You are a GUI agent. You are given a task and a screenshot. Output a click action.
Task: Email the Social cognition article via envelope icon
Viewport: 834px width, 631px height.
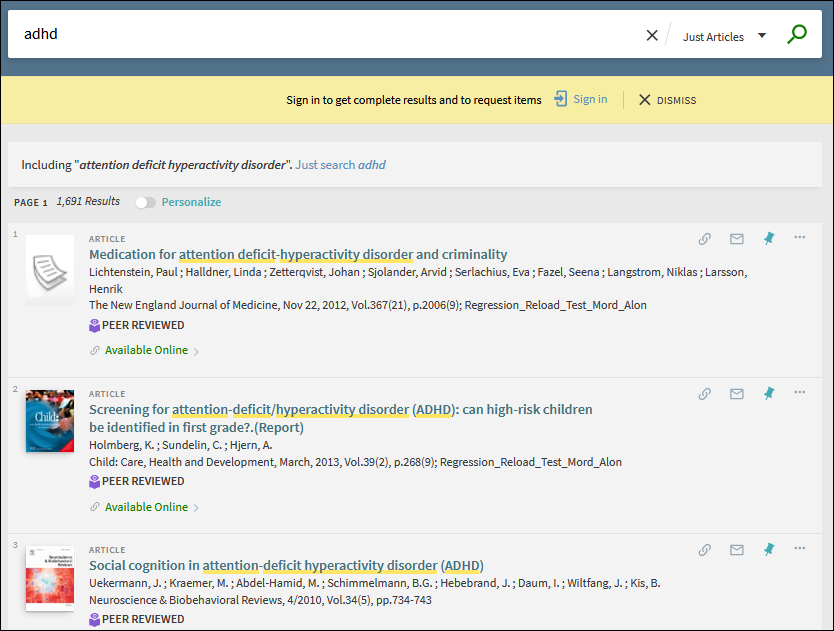[x=737, y=550]
